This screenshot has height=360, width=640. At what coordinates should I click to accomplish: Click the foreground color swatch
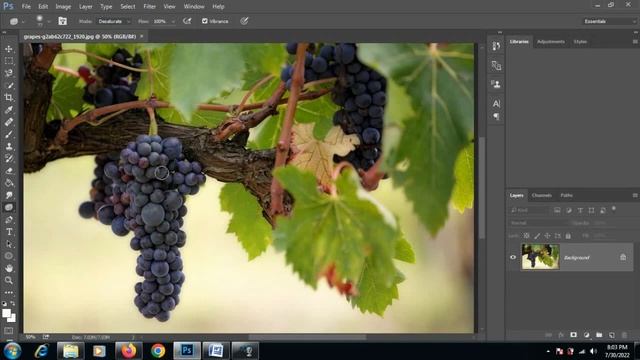click(x=6, y=313)
